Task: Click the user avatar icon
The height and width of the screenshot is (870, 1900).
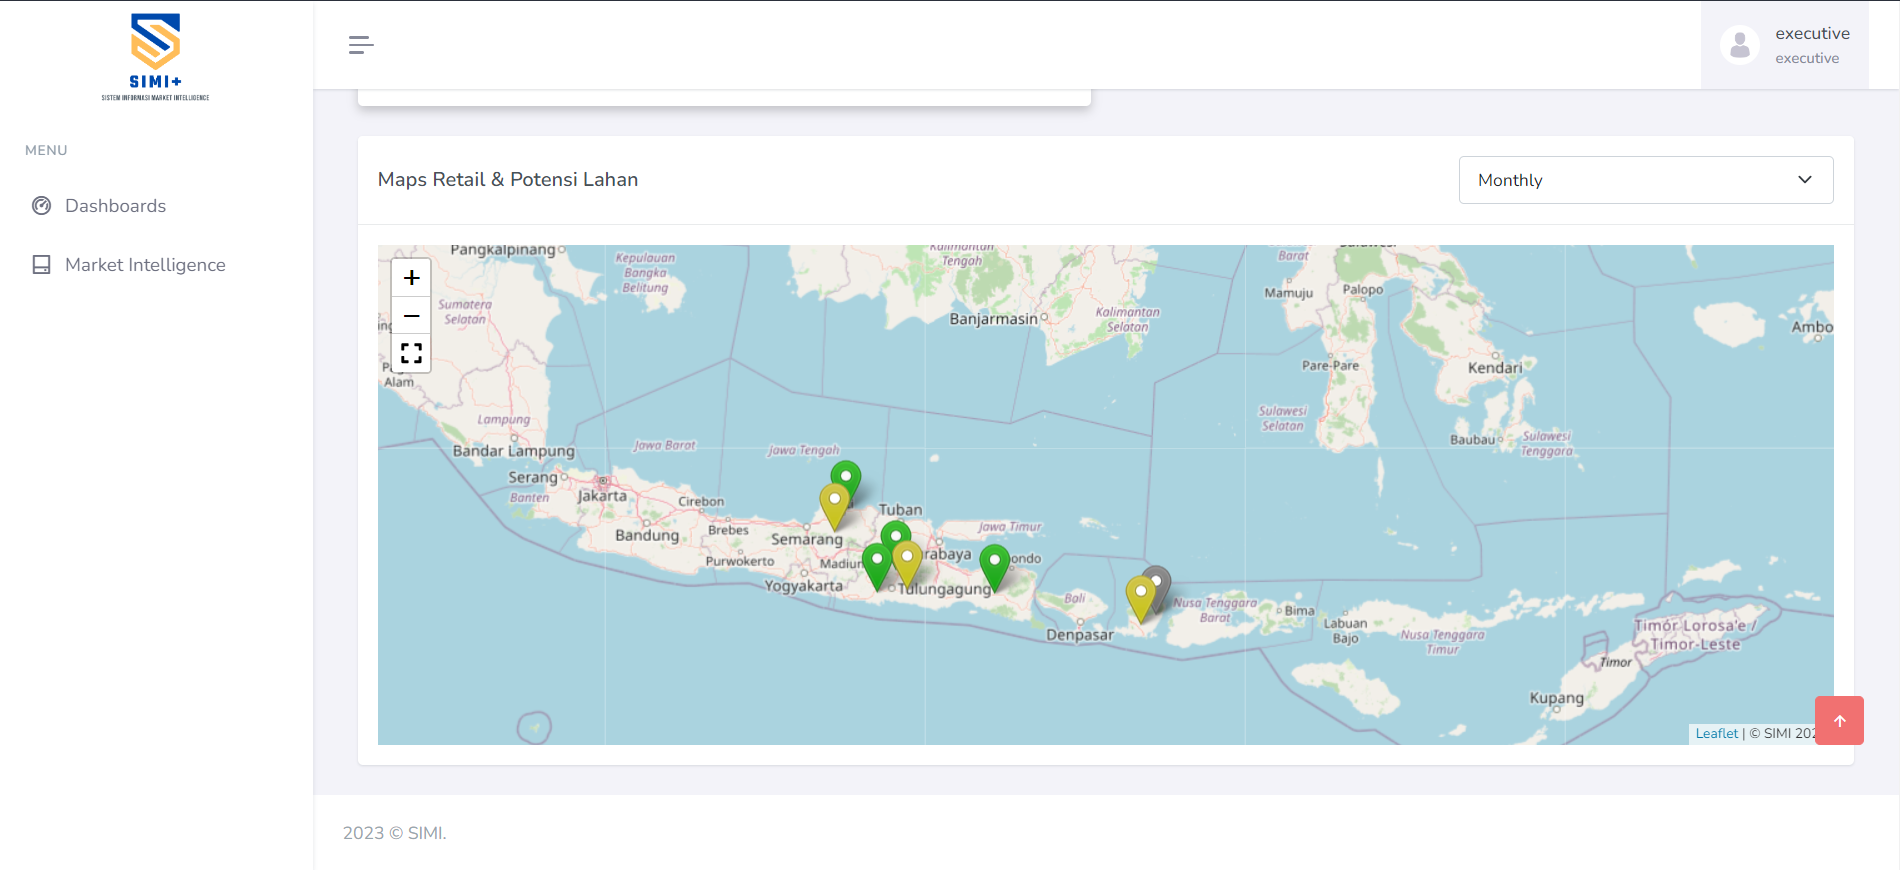Action: click(1740, 45)
